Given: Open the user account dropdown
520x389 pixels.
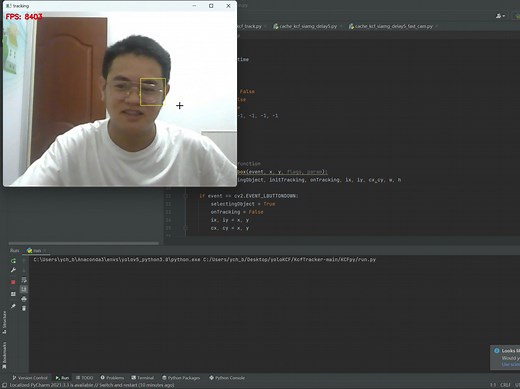Looking at the screenshot, I should click(500, 16).
